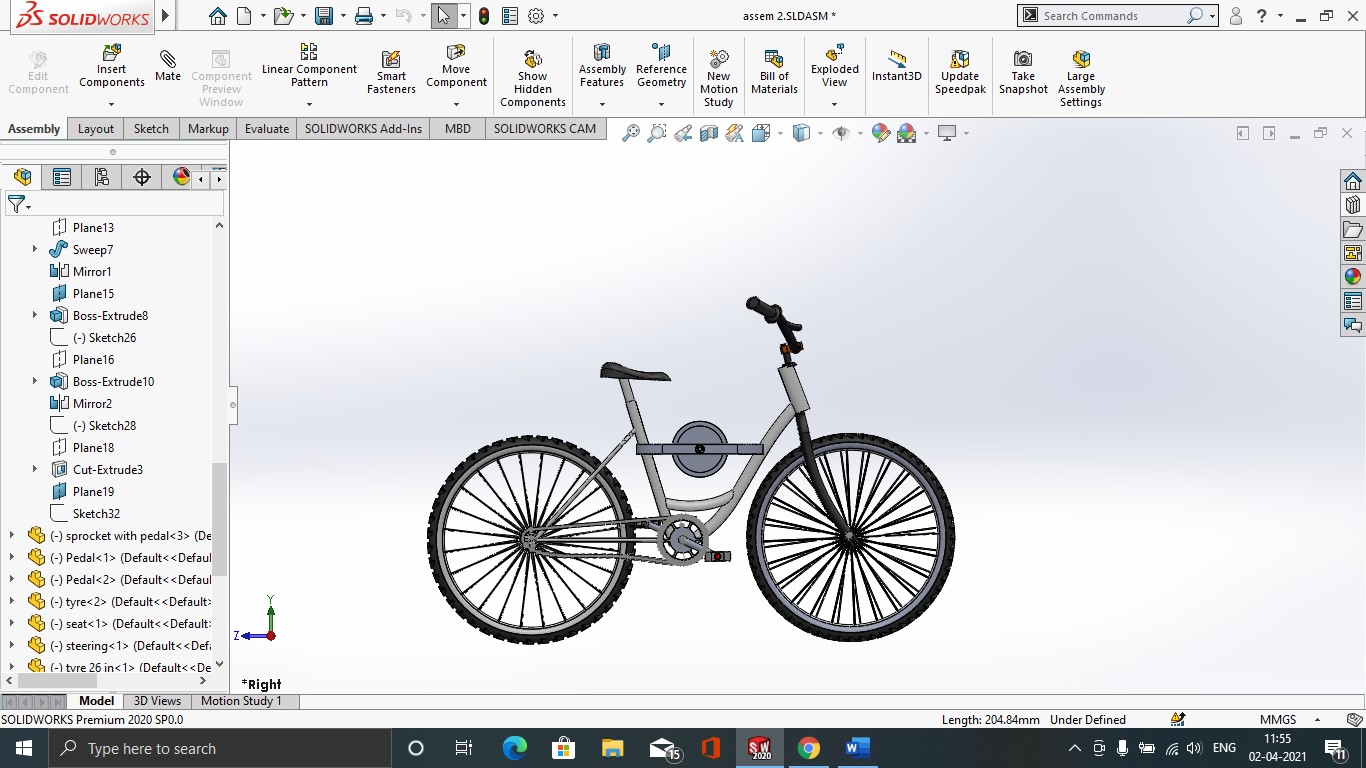The height and width of the screenshot is (768, 1366).
Task: Open the units MMGS dropdown arrow
Action: coord(1317,719)
